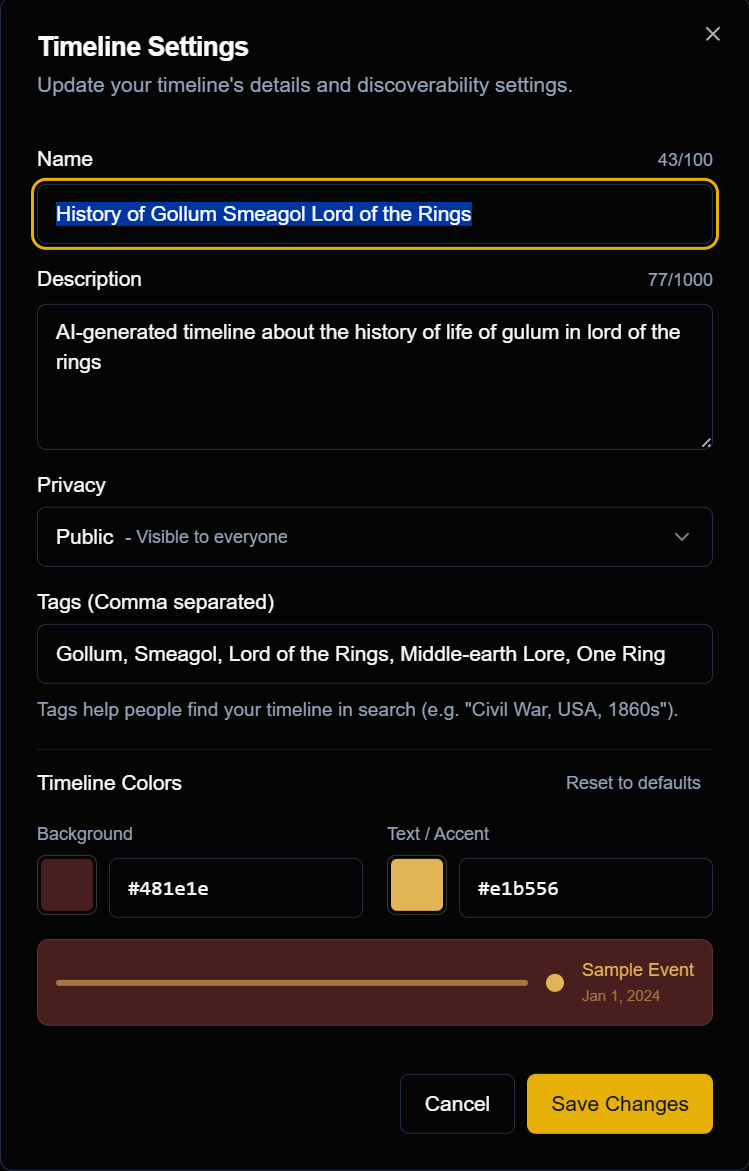The image size is (749, 1171).
Task: Click the Sample Event marker dot
Action: (554, 983)
